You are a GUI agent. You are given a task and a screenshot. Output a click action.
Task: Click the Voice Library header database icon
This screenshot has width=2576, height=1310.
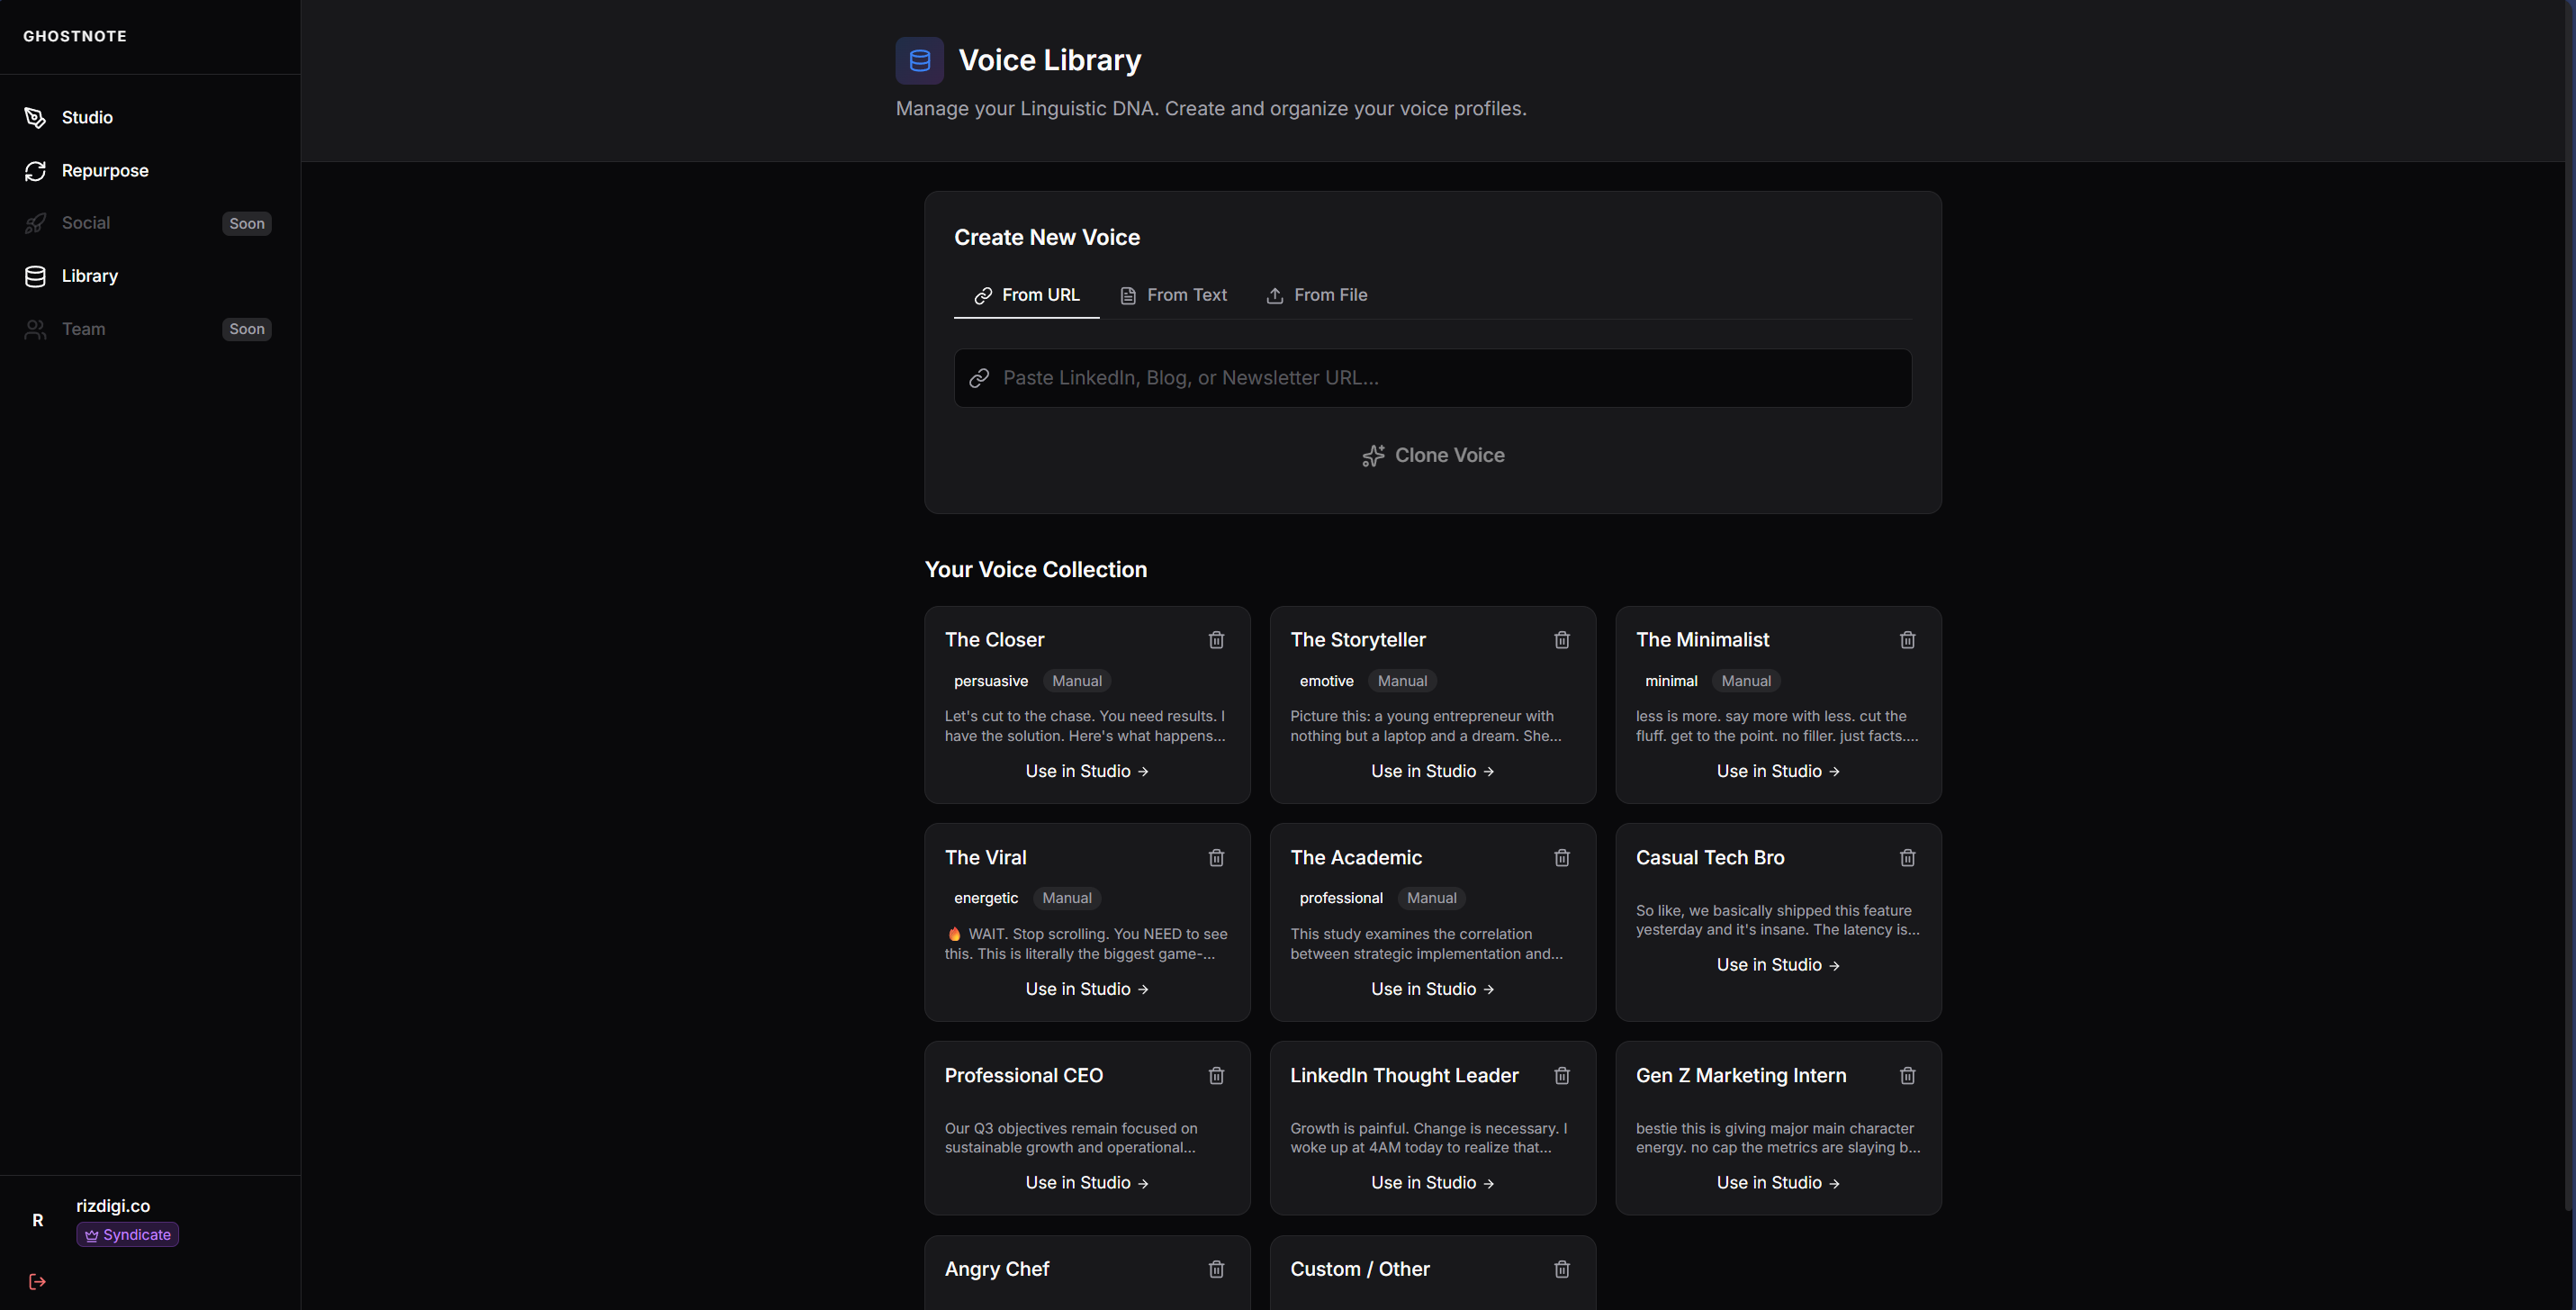(919, 60)
